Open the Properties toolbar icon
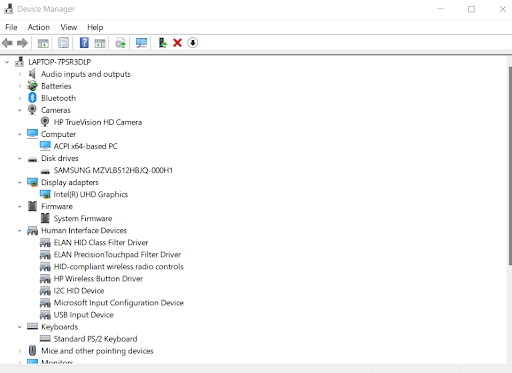The width and height of the screenshot is (512, 373). click(63, 43)
